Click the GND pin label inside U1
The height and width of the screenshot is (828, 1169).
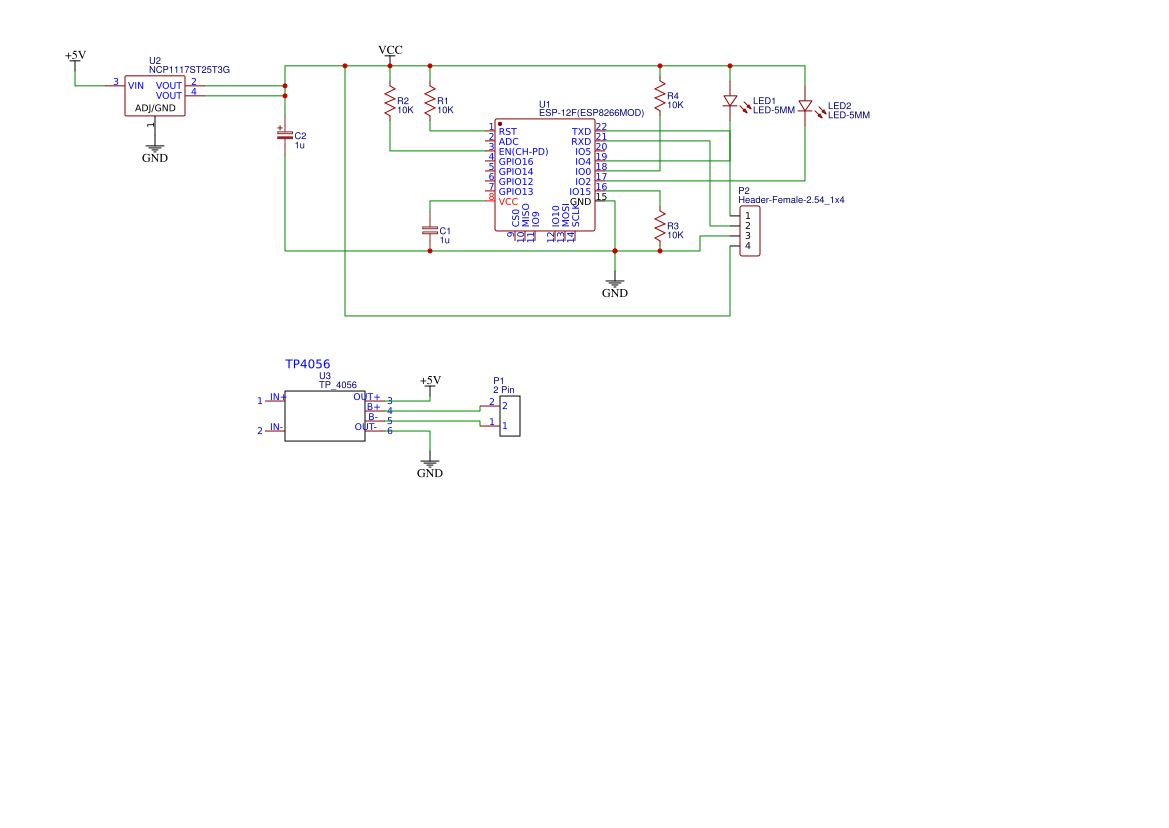pos(581,202)
